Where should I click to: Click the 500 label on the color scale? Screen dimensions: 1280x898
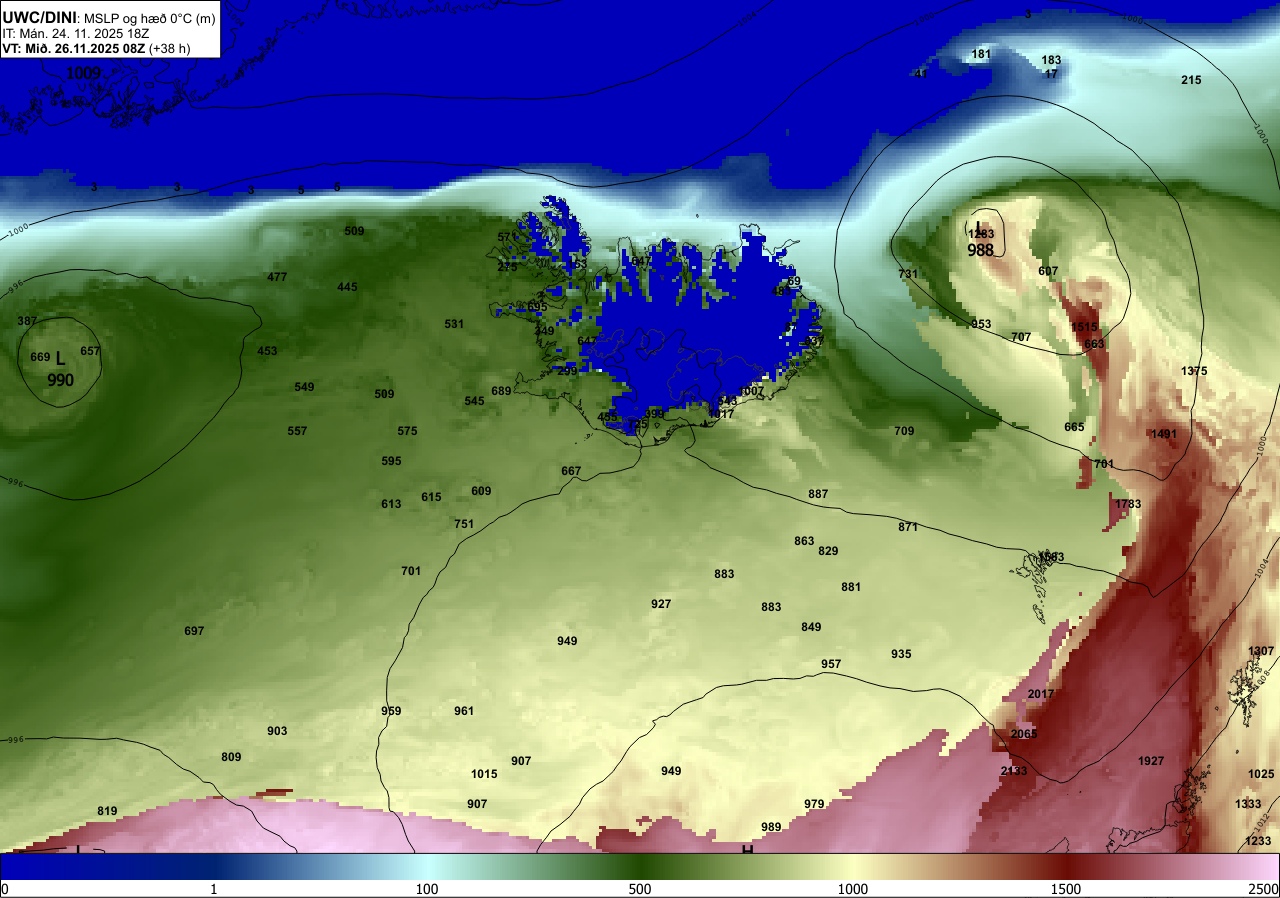640,889
